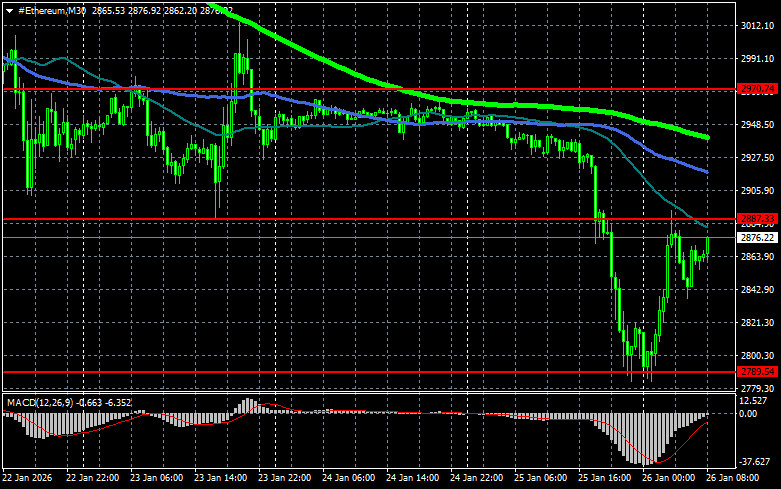Click the 24 Jan 06:00 time label
Viewport: 781px width, 489px height.
[349, 478]
